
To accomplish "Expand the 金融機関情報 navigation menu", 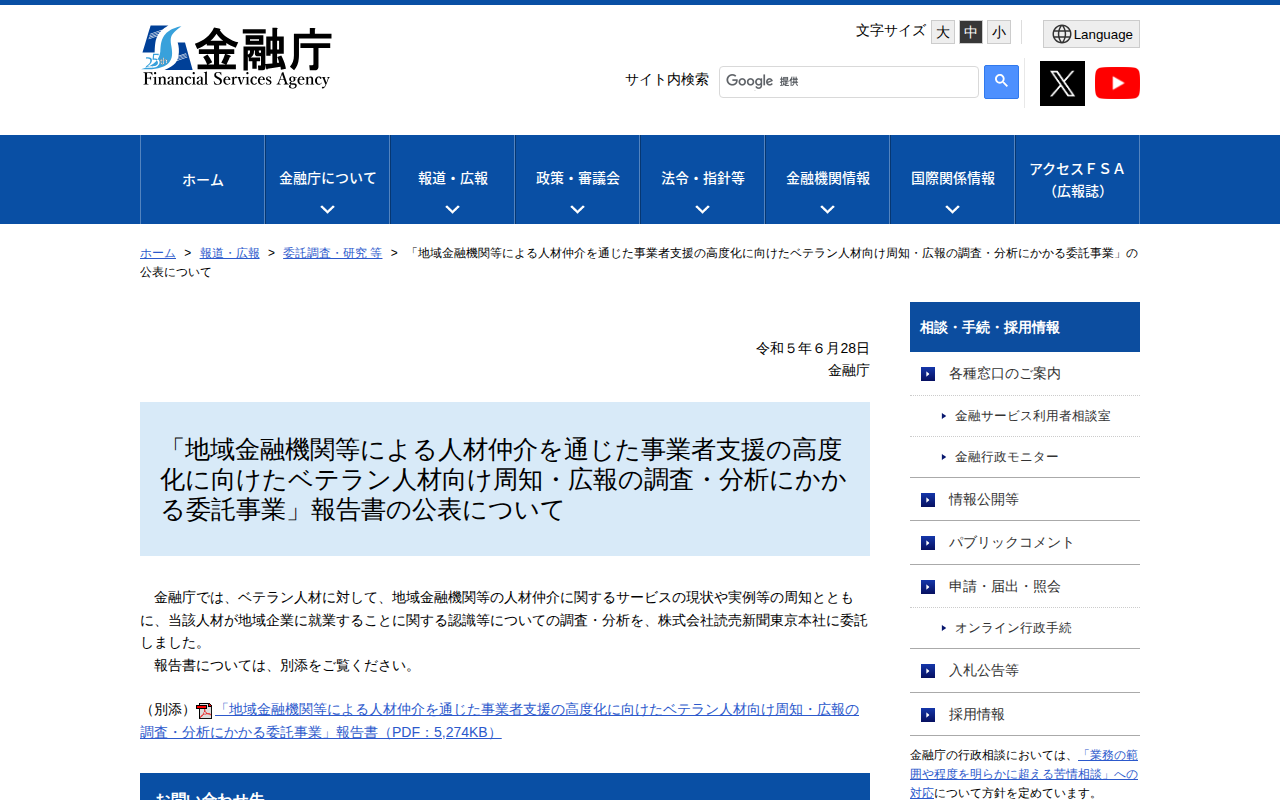I will [x=826, y=179].
